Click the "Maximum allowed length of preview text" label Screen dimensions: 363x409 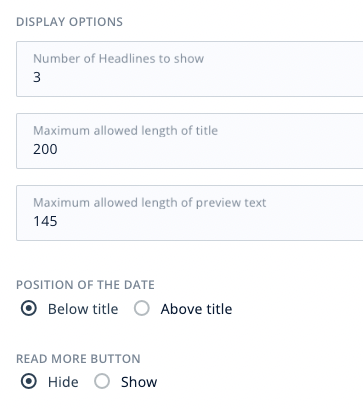coord(150,203)
